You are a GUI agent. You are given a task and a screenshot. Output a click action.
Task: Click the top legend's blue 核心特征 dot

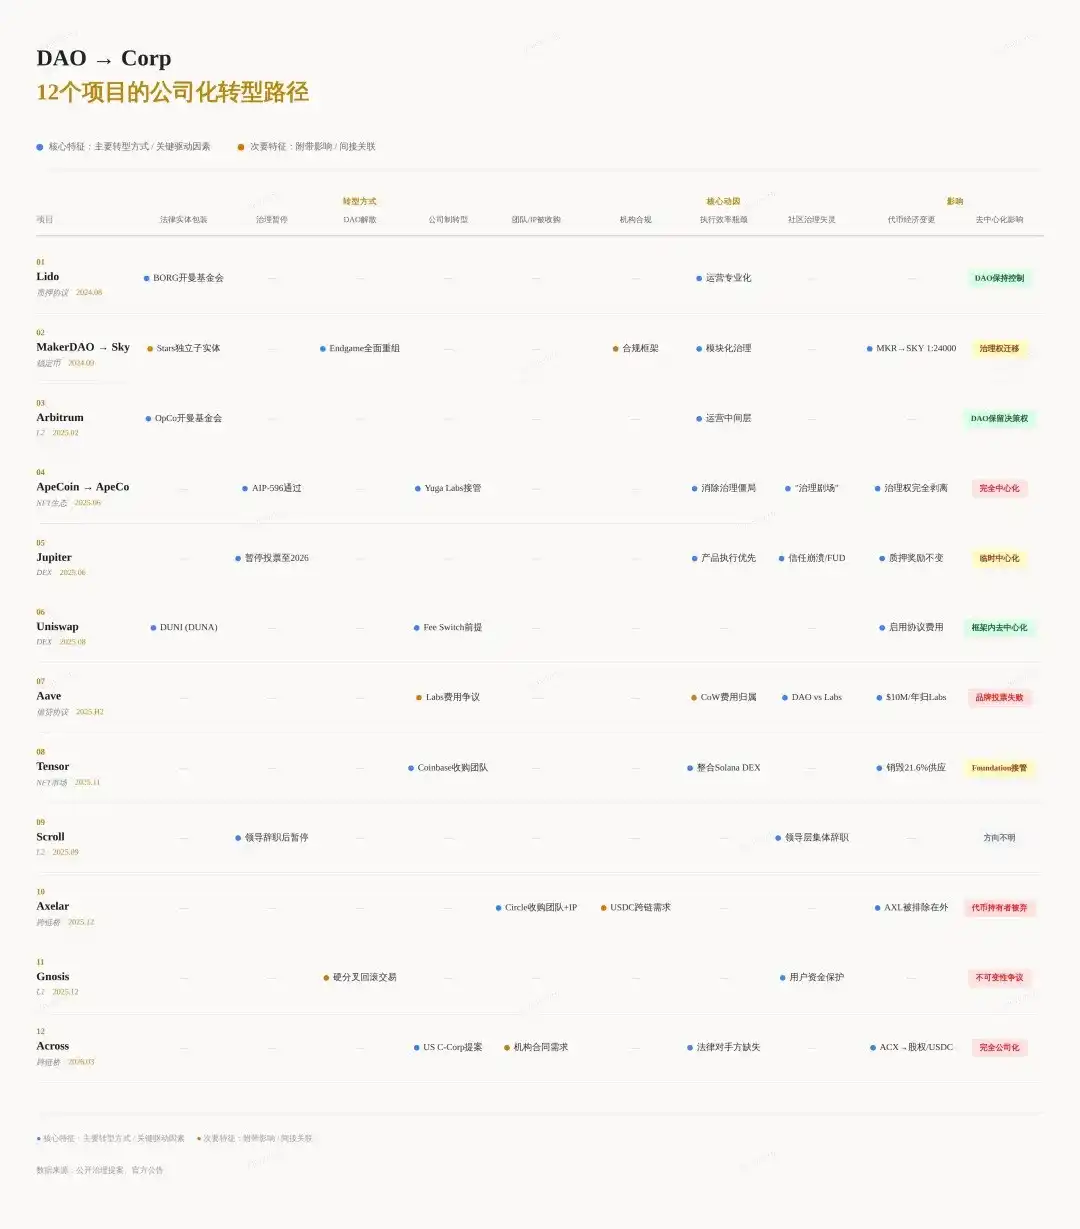(x=40, y=147)
